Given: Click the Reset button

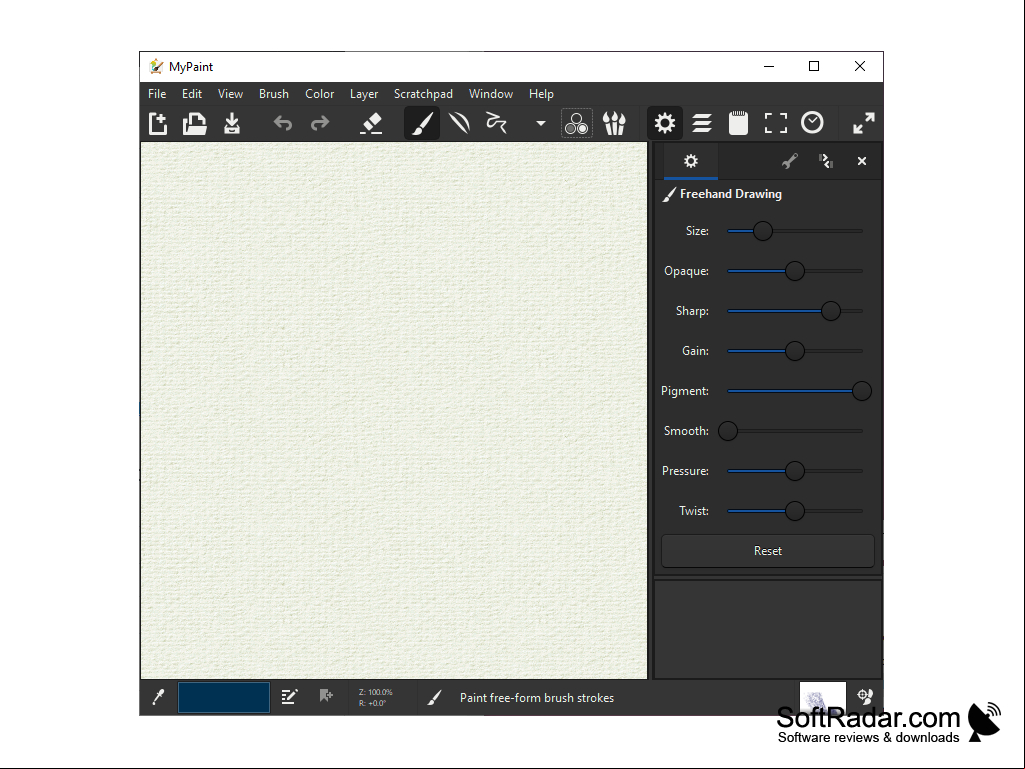Looking at the screenshot, I should [767, 551].
